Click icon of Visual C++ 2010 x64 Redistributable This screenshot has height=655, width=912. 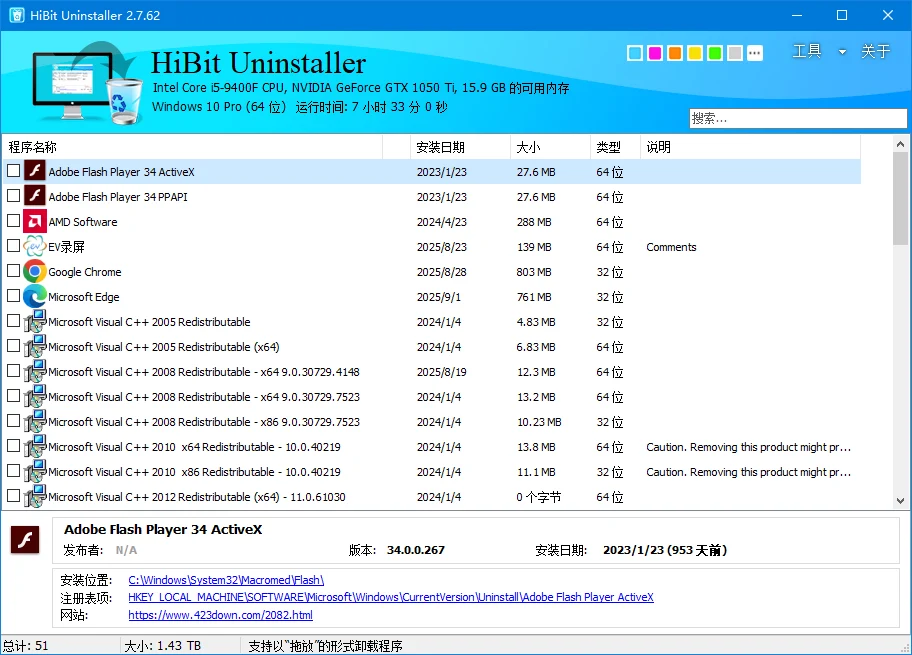coord(35,447)
